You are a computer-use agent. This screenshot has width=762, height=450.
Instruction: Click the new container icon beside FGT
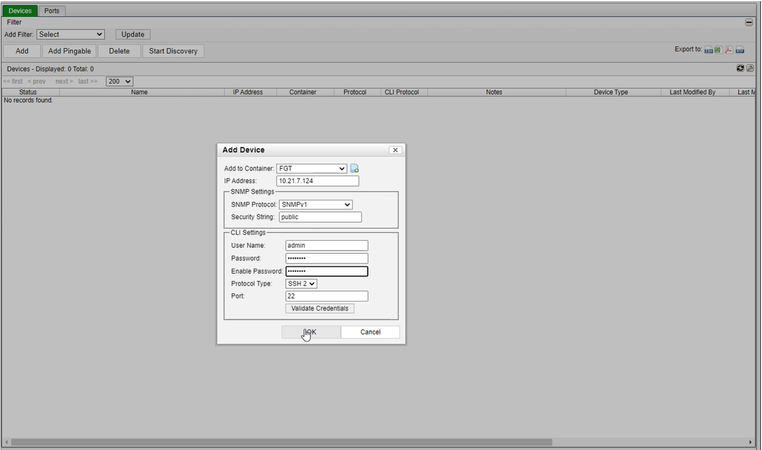click(x=354, y=168)
